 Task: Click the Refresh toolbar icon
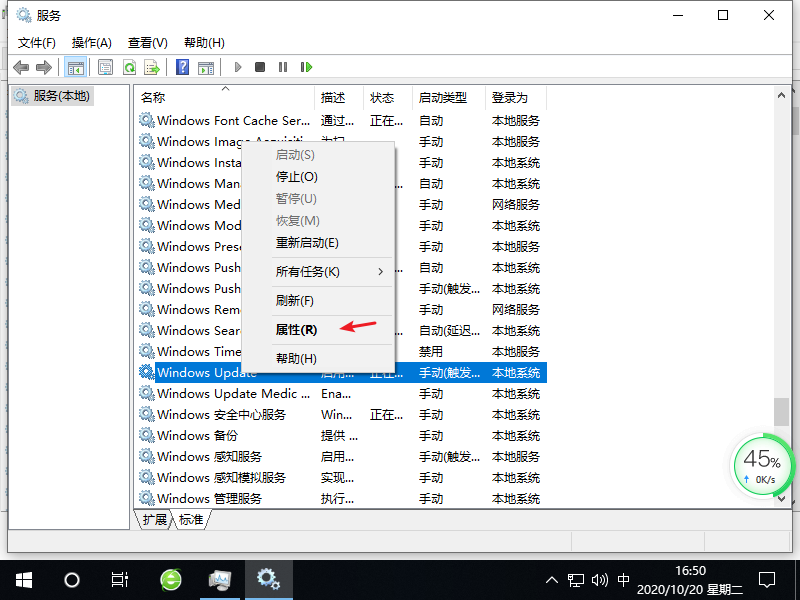coord(131,67)
